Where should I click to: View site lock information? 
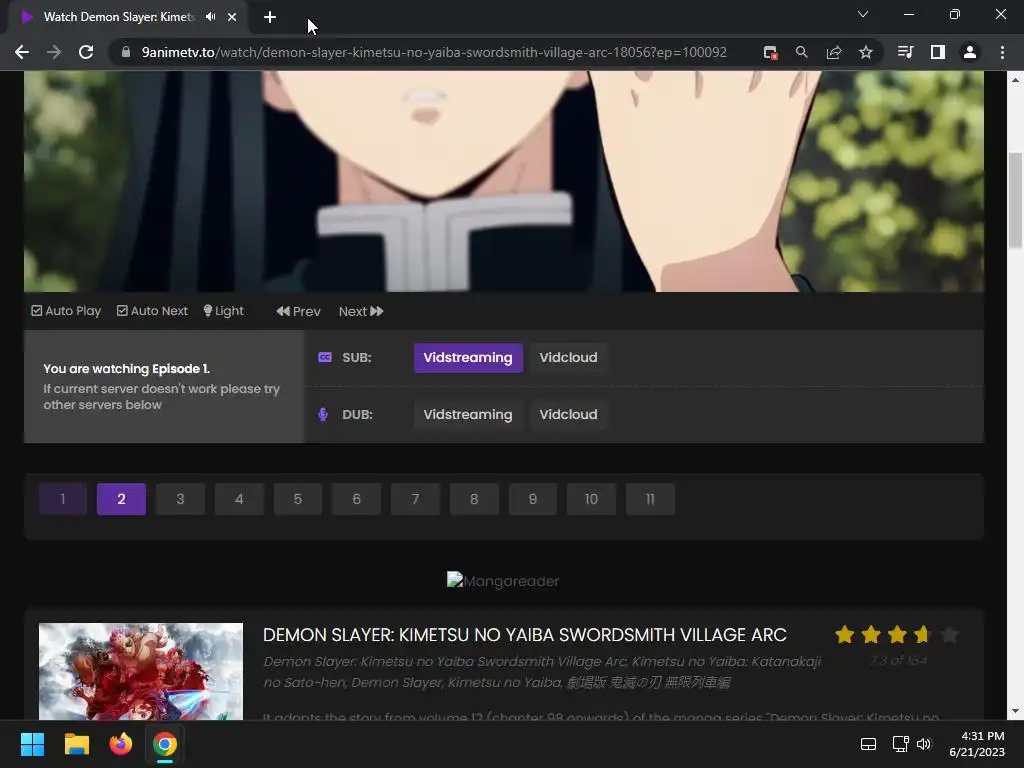tap(126, 52)
